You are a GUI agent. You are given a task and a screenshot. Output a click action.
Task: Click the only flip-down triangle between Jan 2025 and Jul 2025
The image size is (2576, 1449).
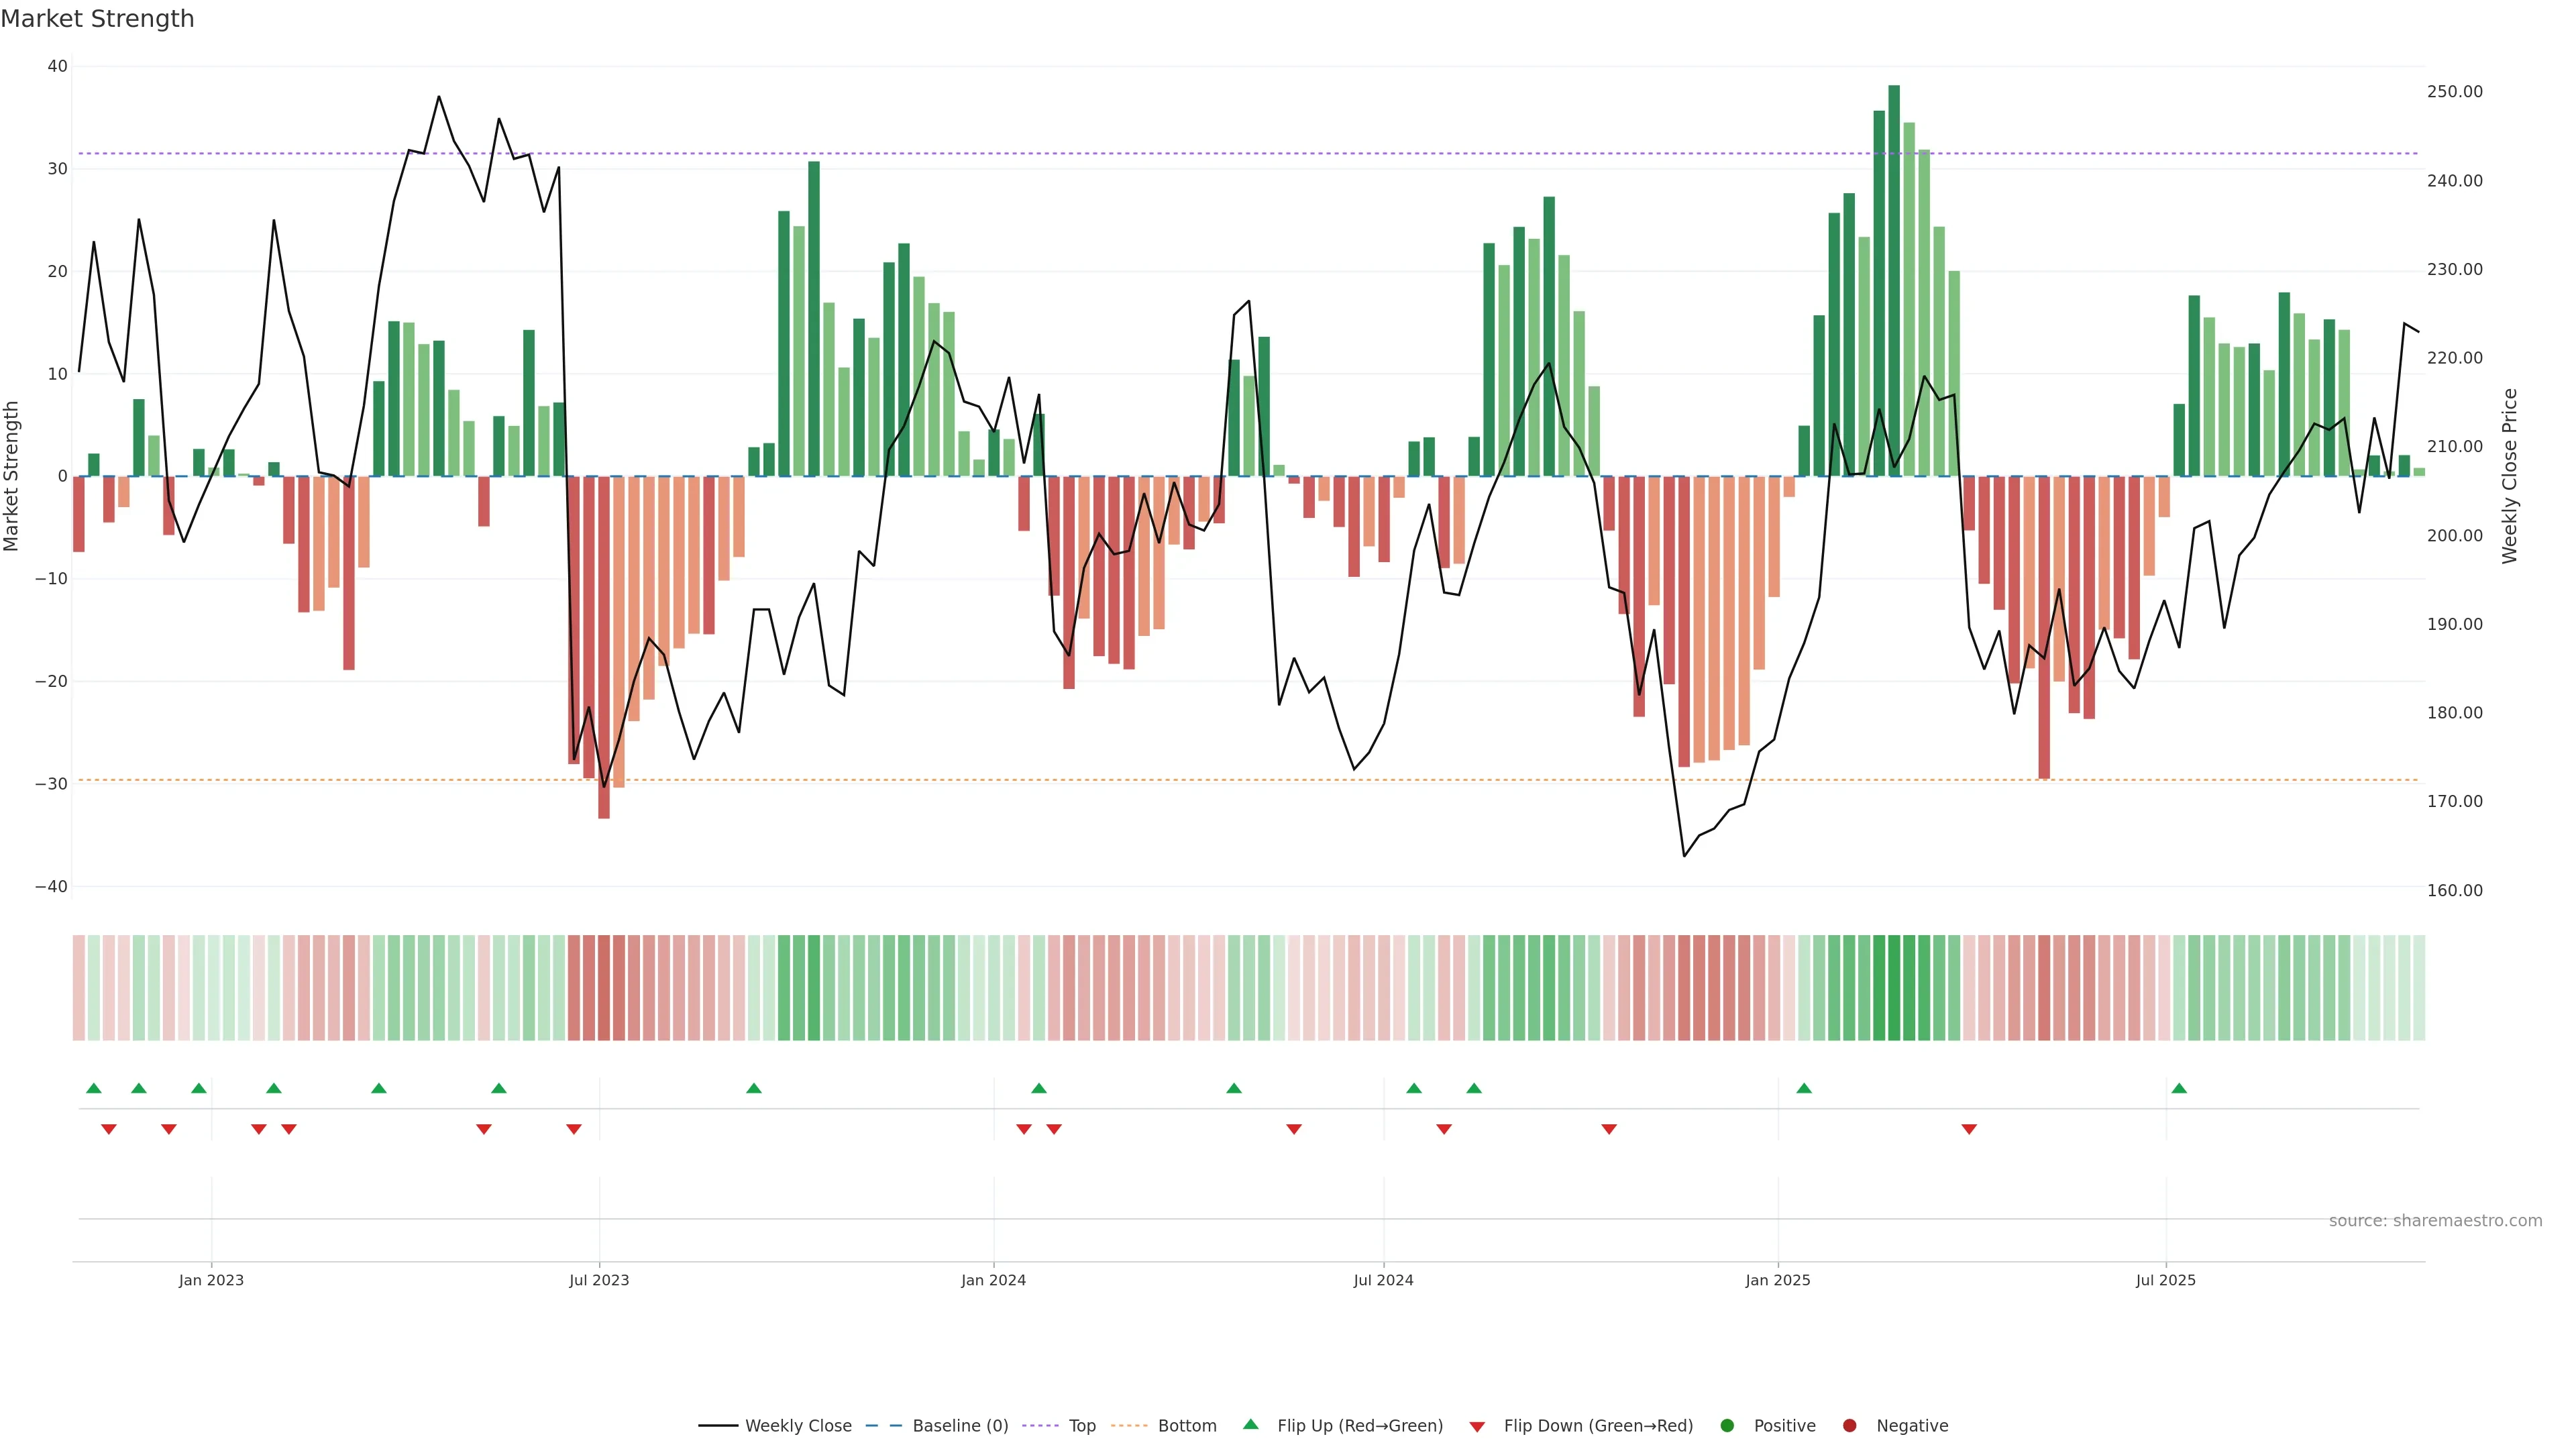[1969, 1129]
